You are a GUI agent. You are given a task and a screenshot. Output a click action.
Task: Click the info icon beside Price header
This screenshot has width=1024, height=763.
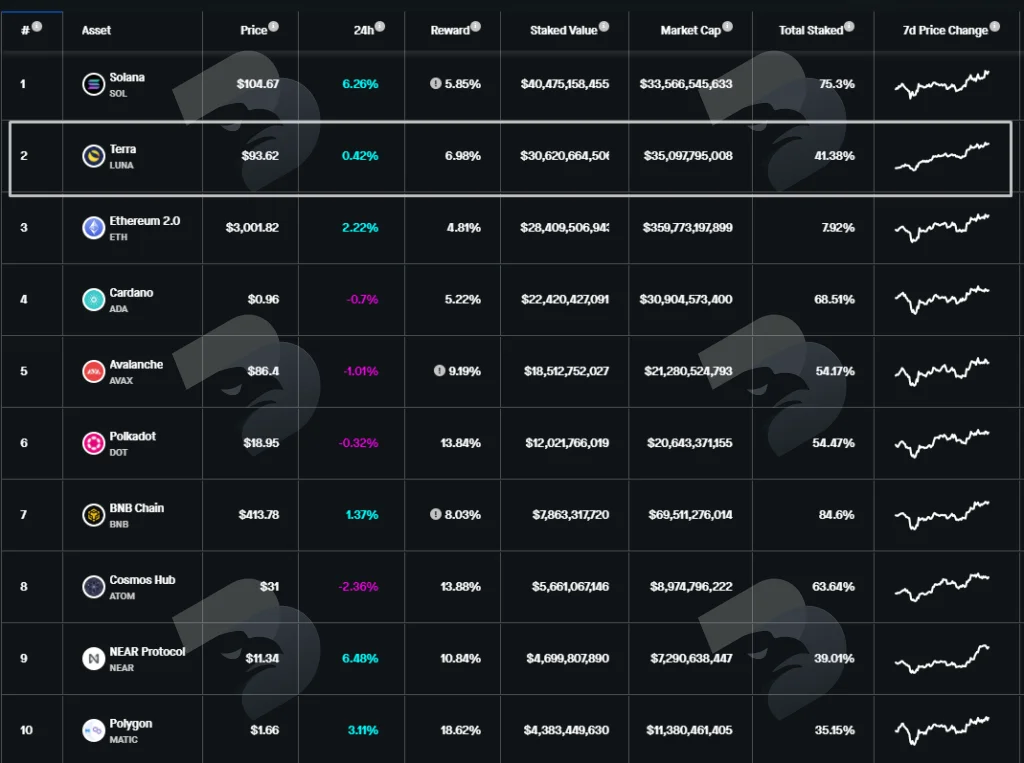274,26
